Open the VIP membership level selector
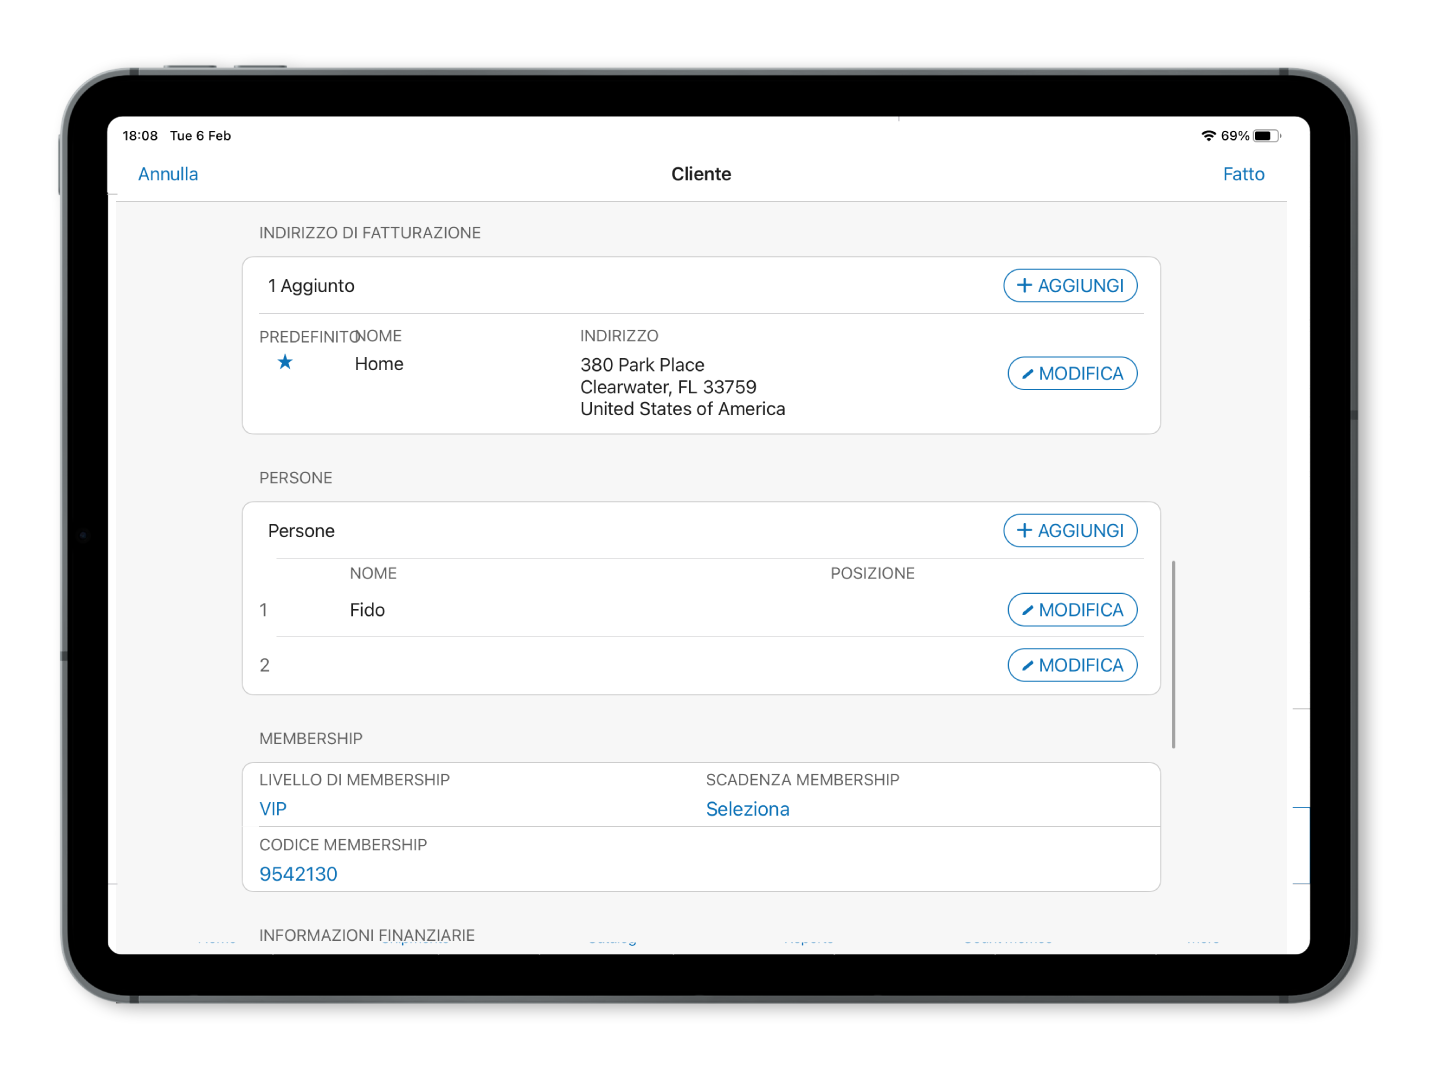This screenshot has width=1430, height=1066. (273, 809)
